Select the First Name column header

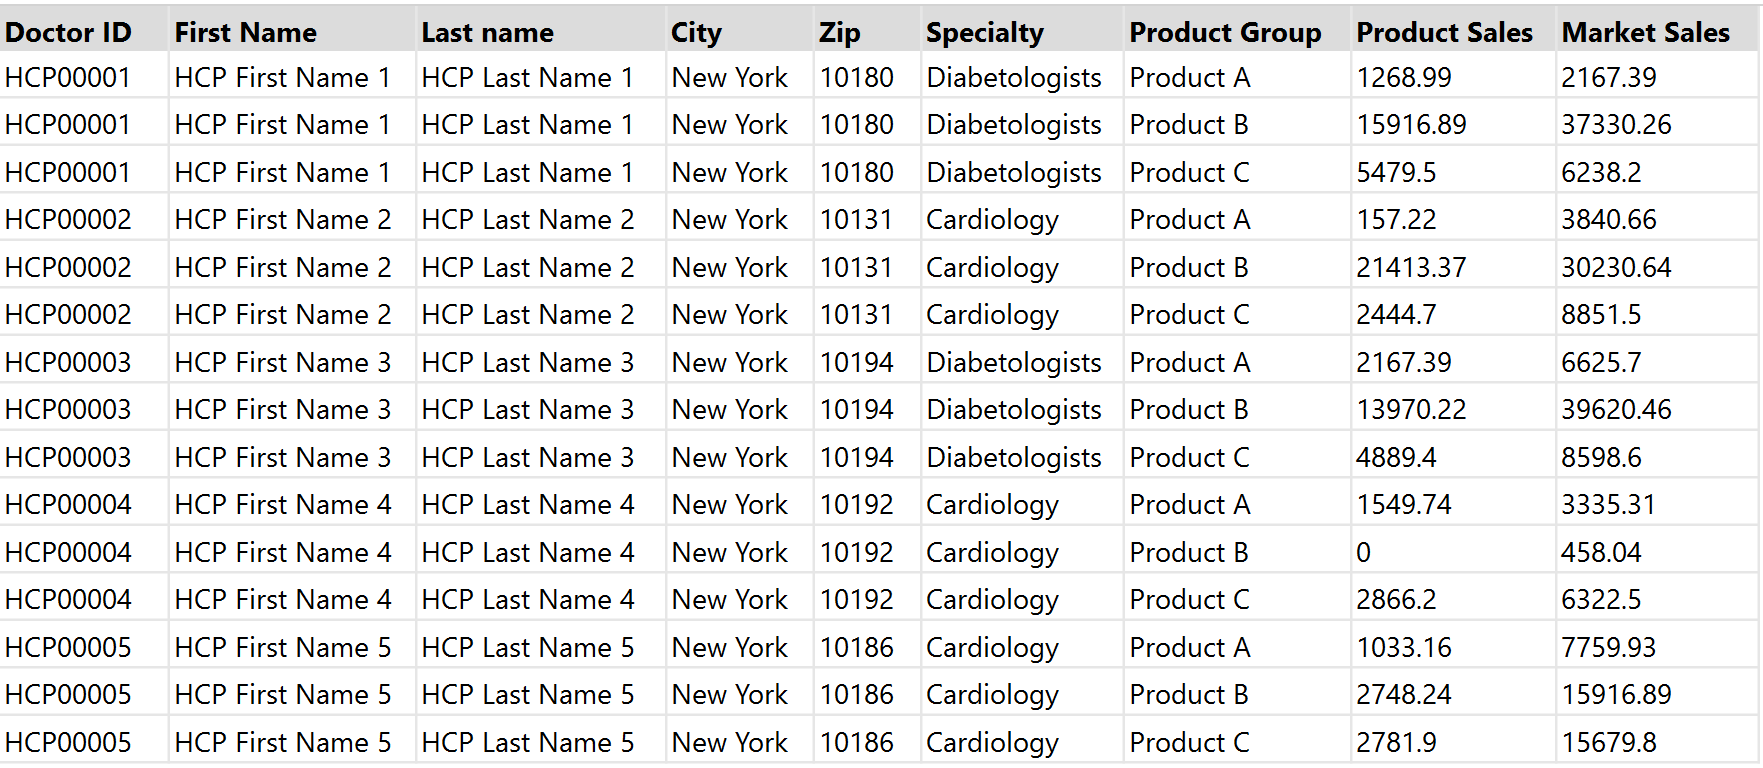click(x=245, y=32)
